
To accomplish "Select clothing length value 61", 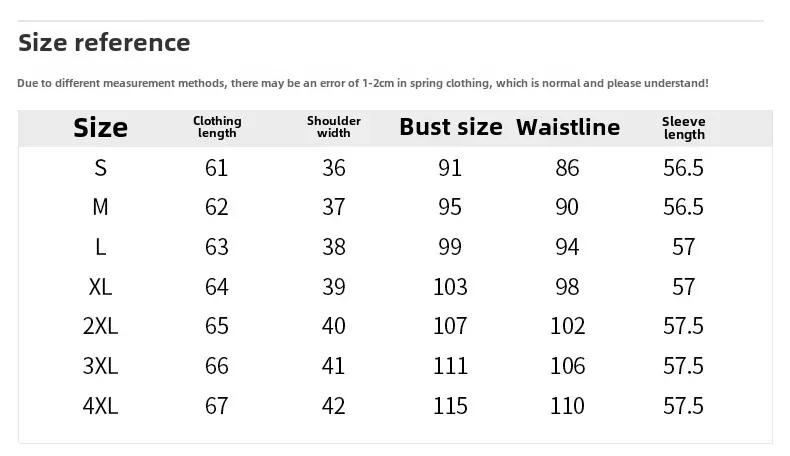I will [x=217, y=168].
